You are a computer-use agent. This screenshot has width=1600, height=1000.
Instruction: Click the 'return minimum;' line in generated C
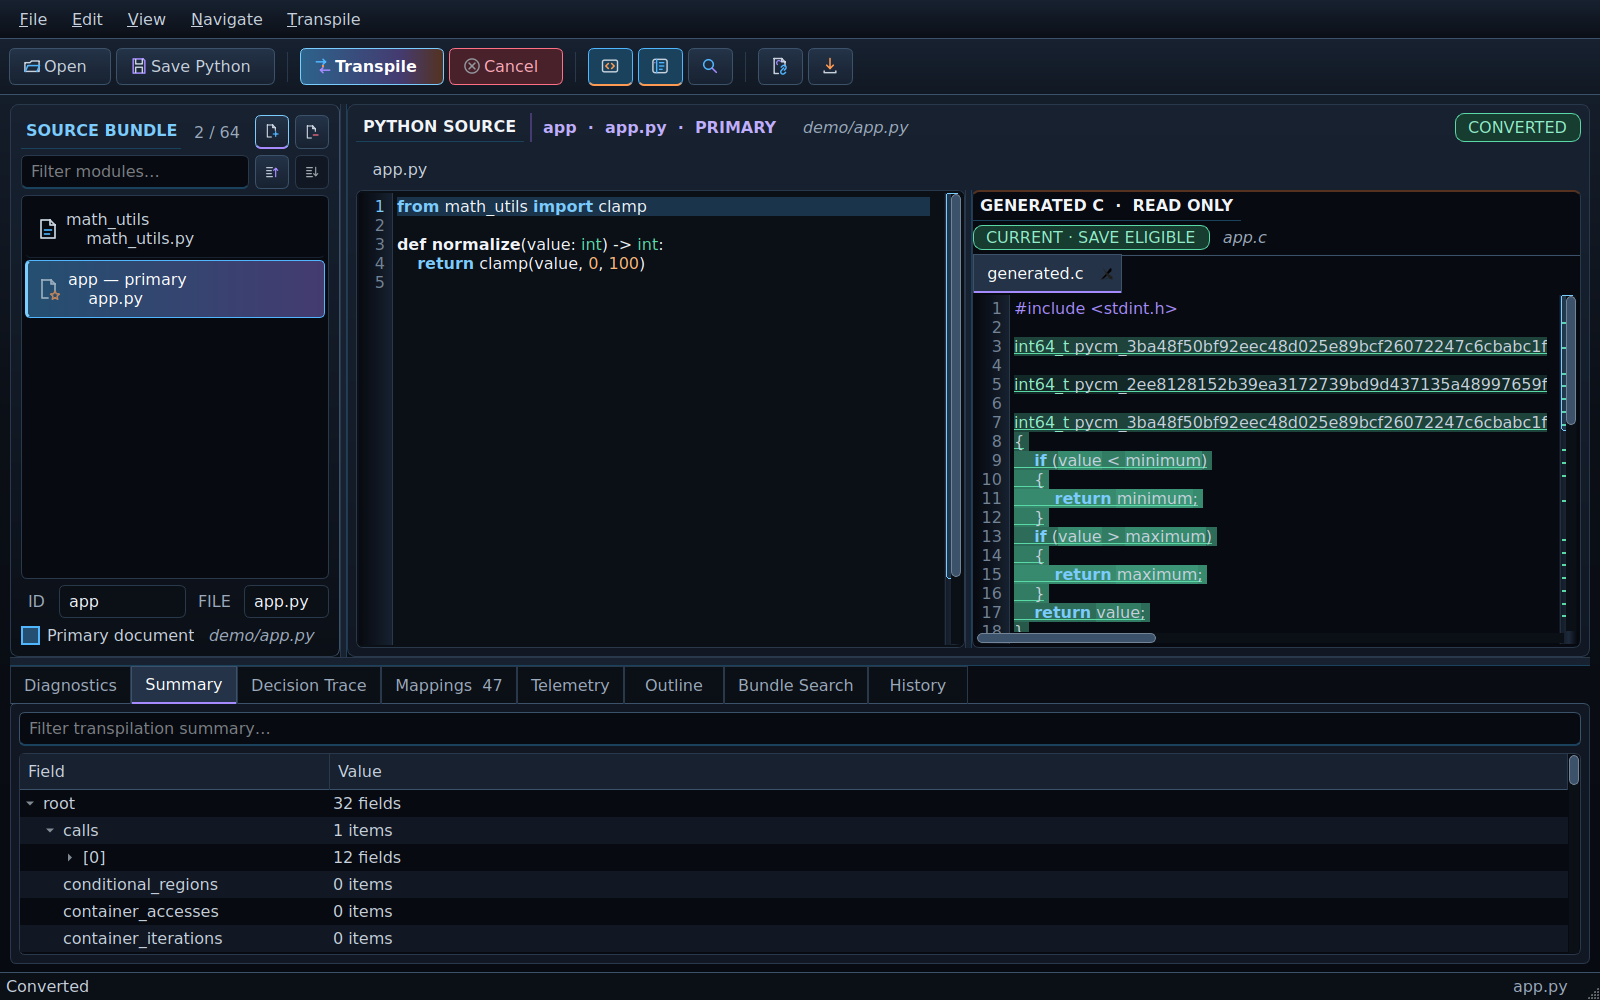click(x=1125, y=498)
